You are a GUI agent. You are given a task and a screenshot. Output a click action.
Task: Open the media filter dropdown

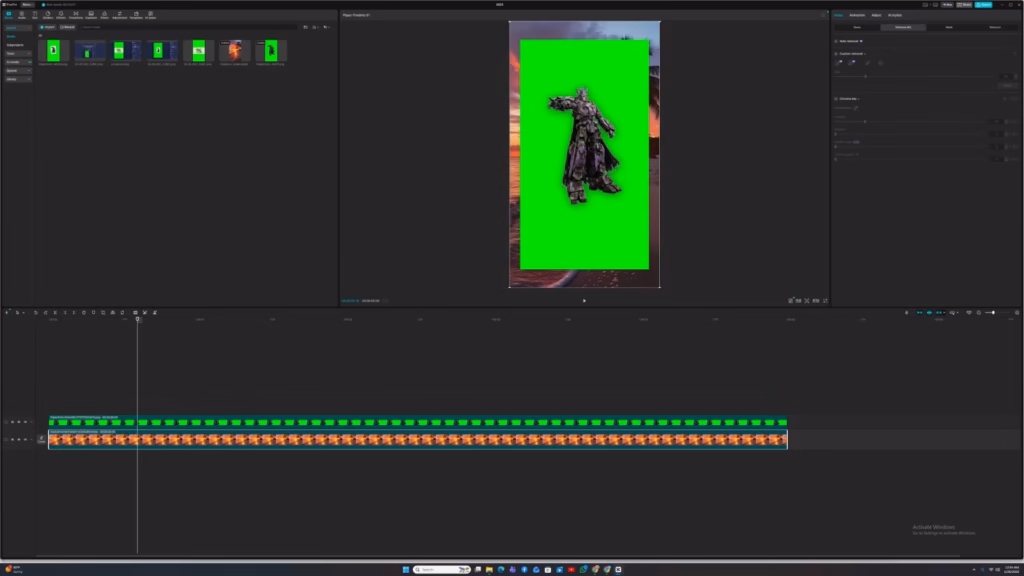(x=326, y=27)
